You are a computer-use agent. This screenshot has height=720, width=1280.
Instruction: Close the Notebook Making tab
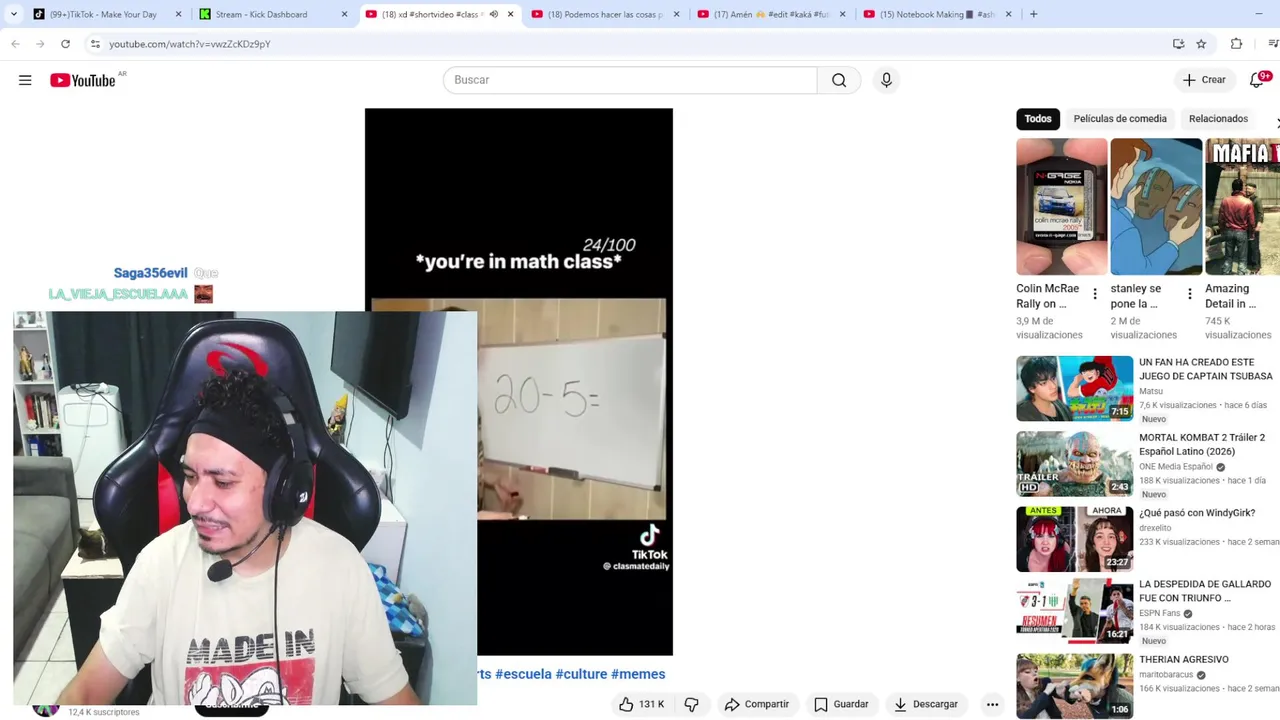pos(1008,14)
